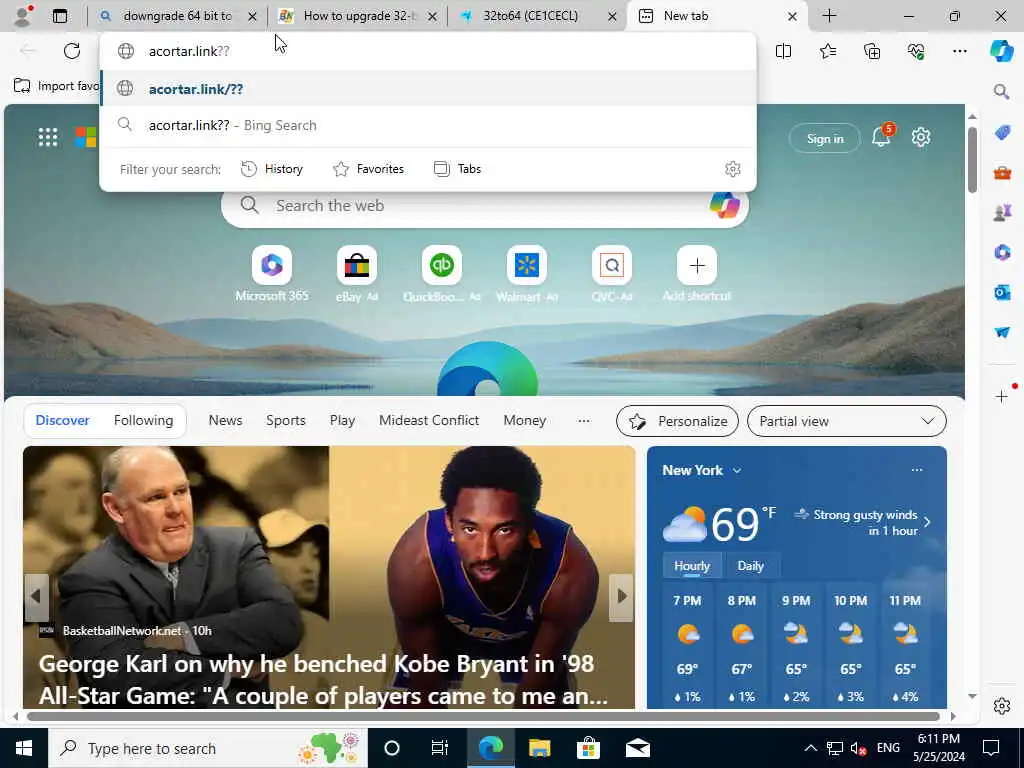Switch weather to Hourly view

click(x=692, y=566)
